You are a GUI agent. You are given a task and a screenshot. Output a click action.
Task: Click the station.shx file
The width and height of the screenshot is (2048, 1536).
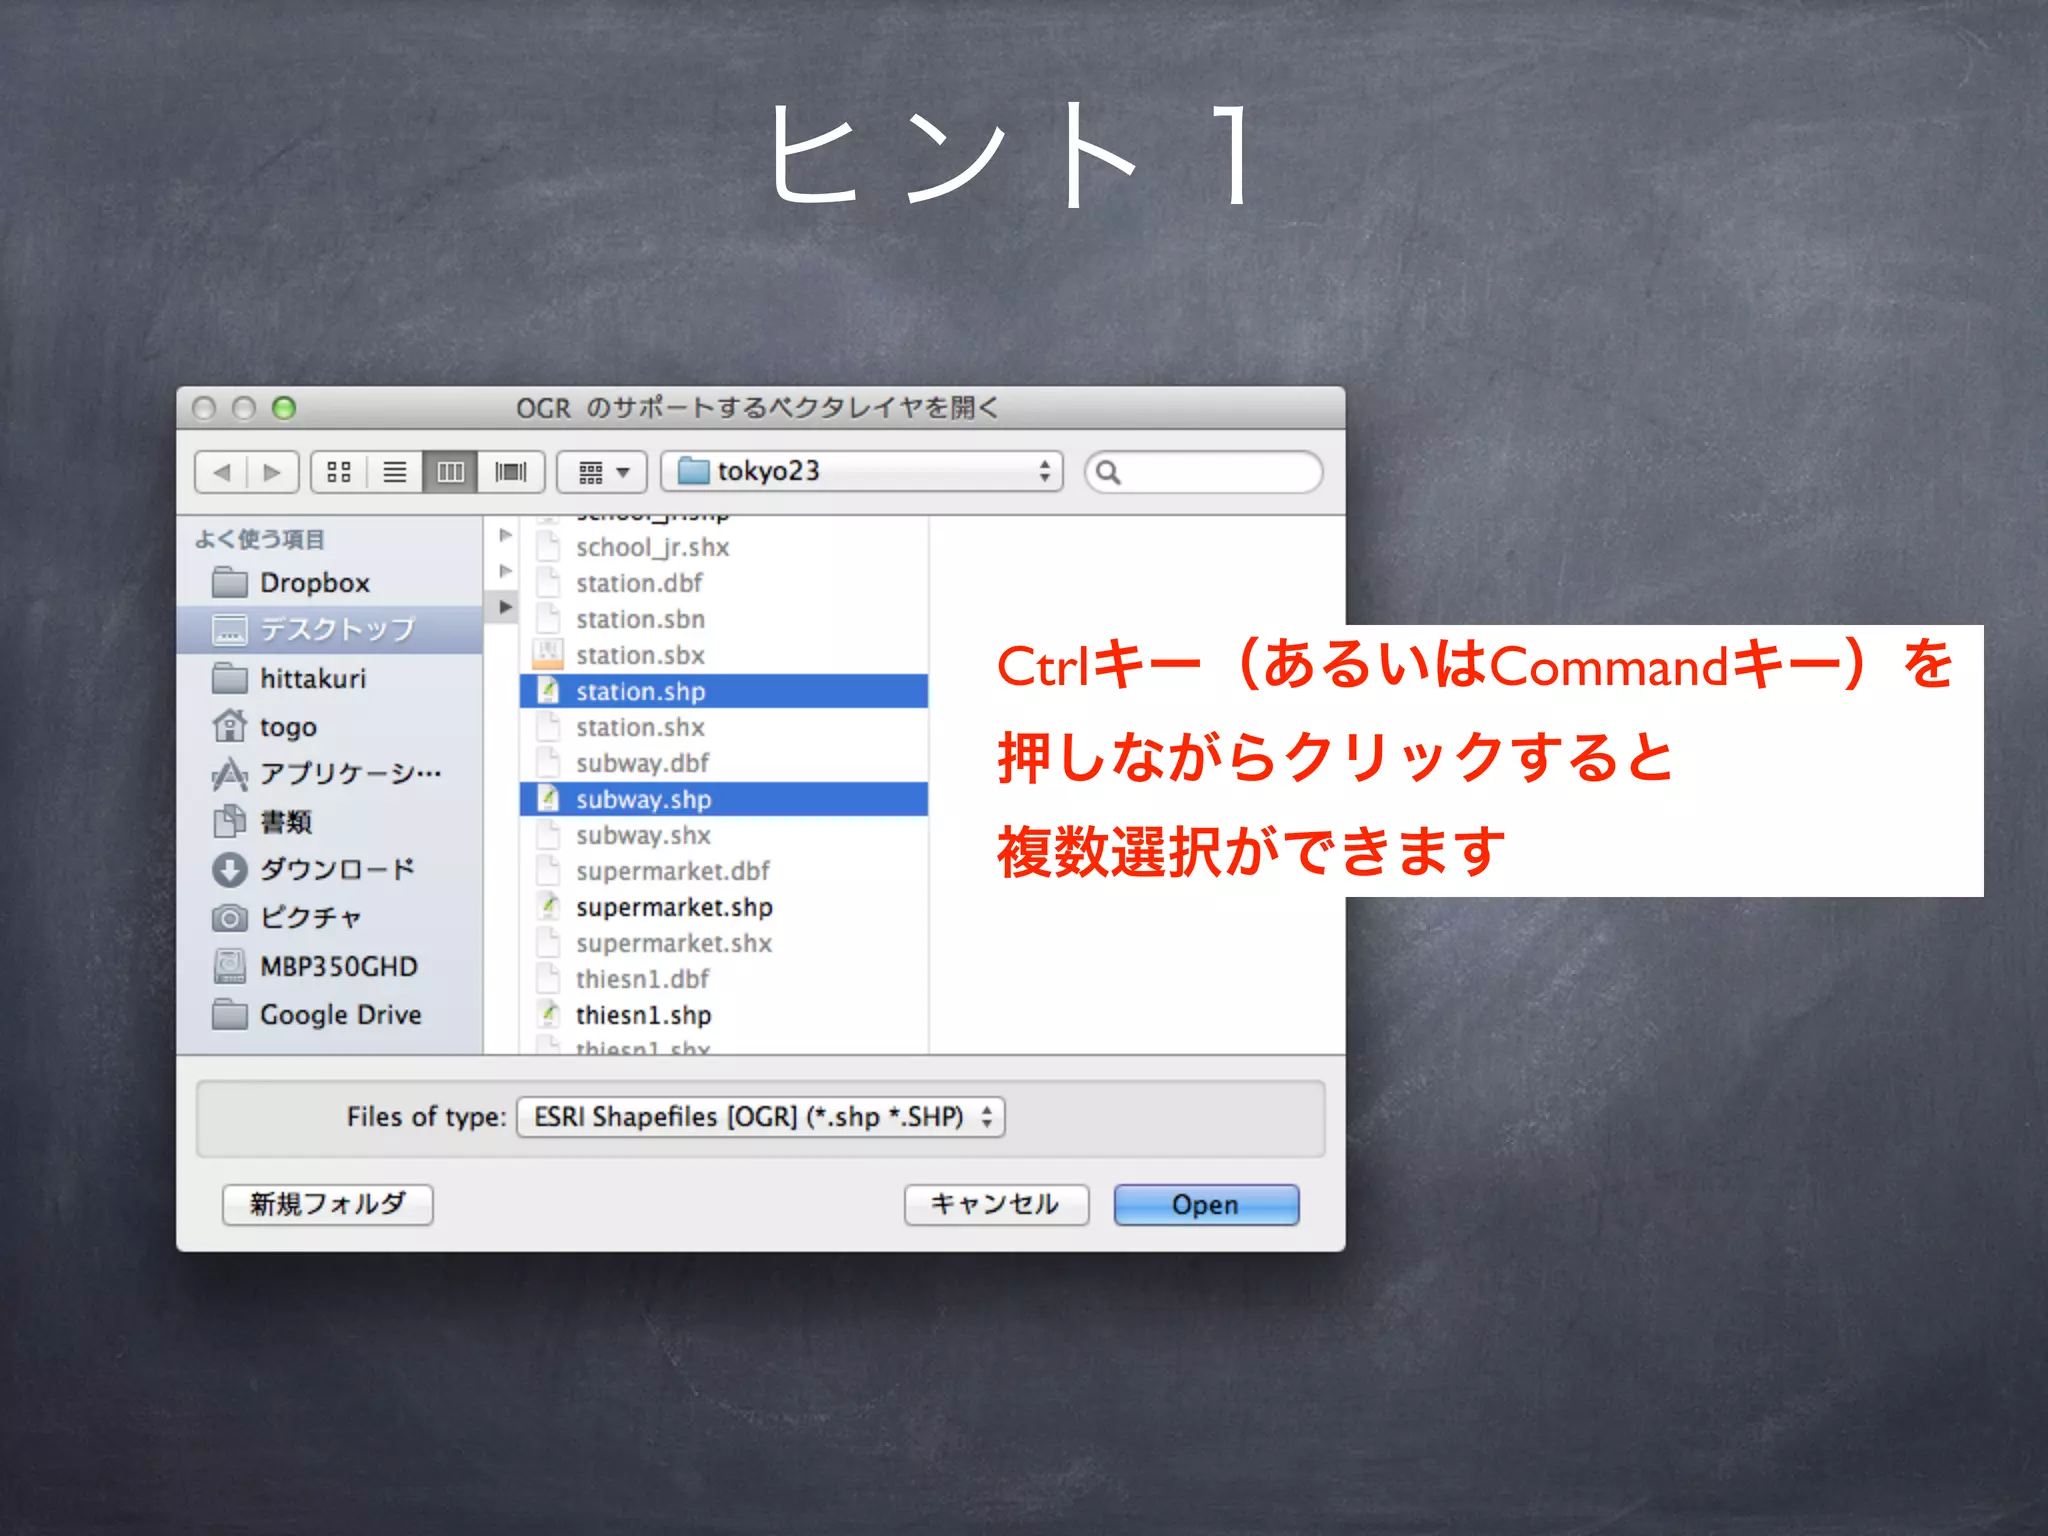pyautogui.click(x=724, y=727)
